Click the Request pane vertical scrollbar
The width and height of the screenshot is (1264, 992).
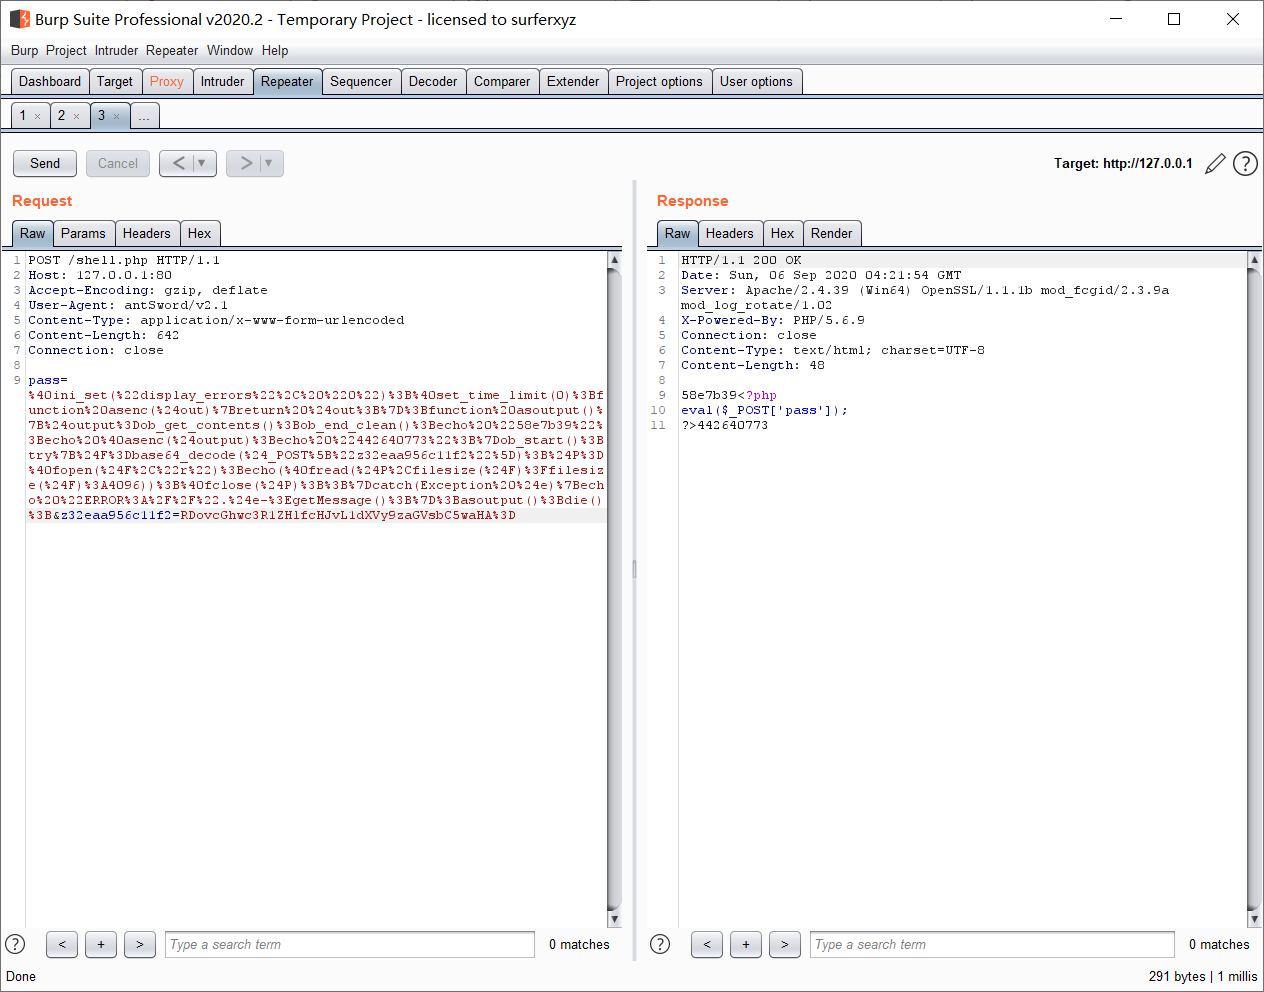click(614, 590)
